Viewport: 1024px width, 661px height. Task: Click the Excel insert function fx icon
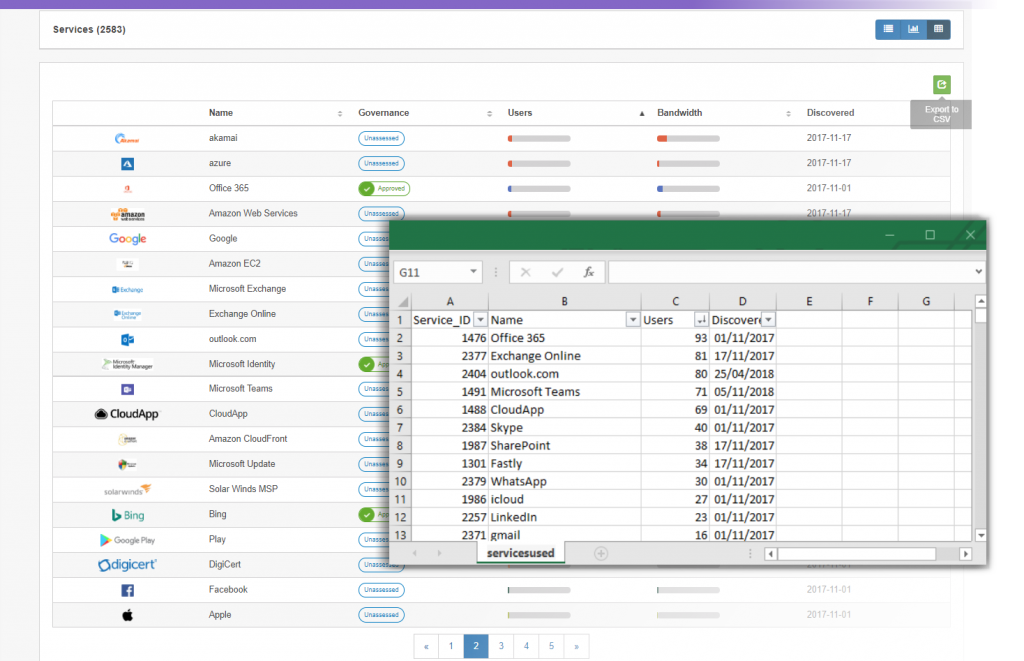point(588,272)
